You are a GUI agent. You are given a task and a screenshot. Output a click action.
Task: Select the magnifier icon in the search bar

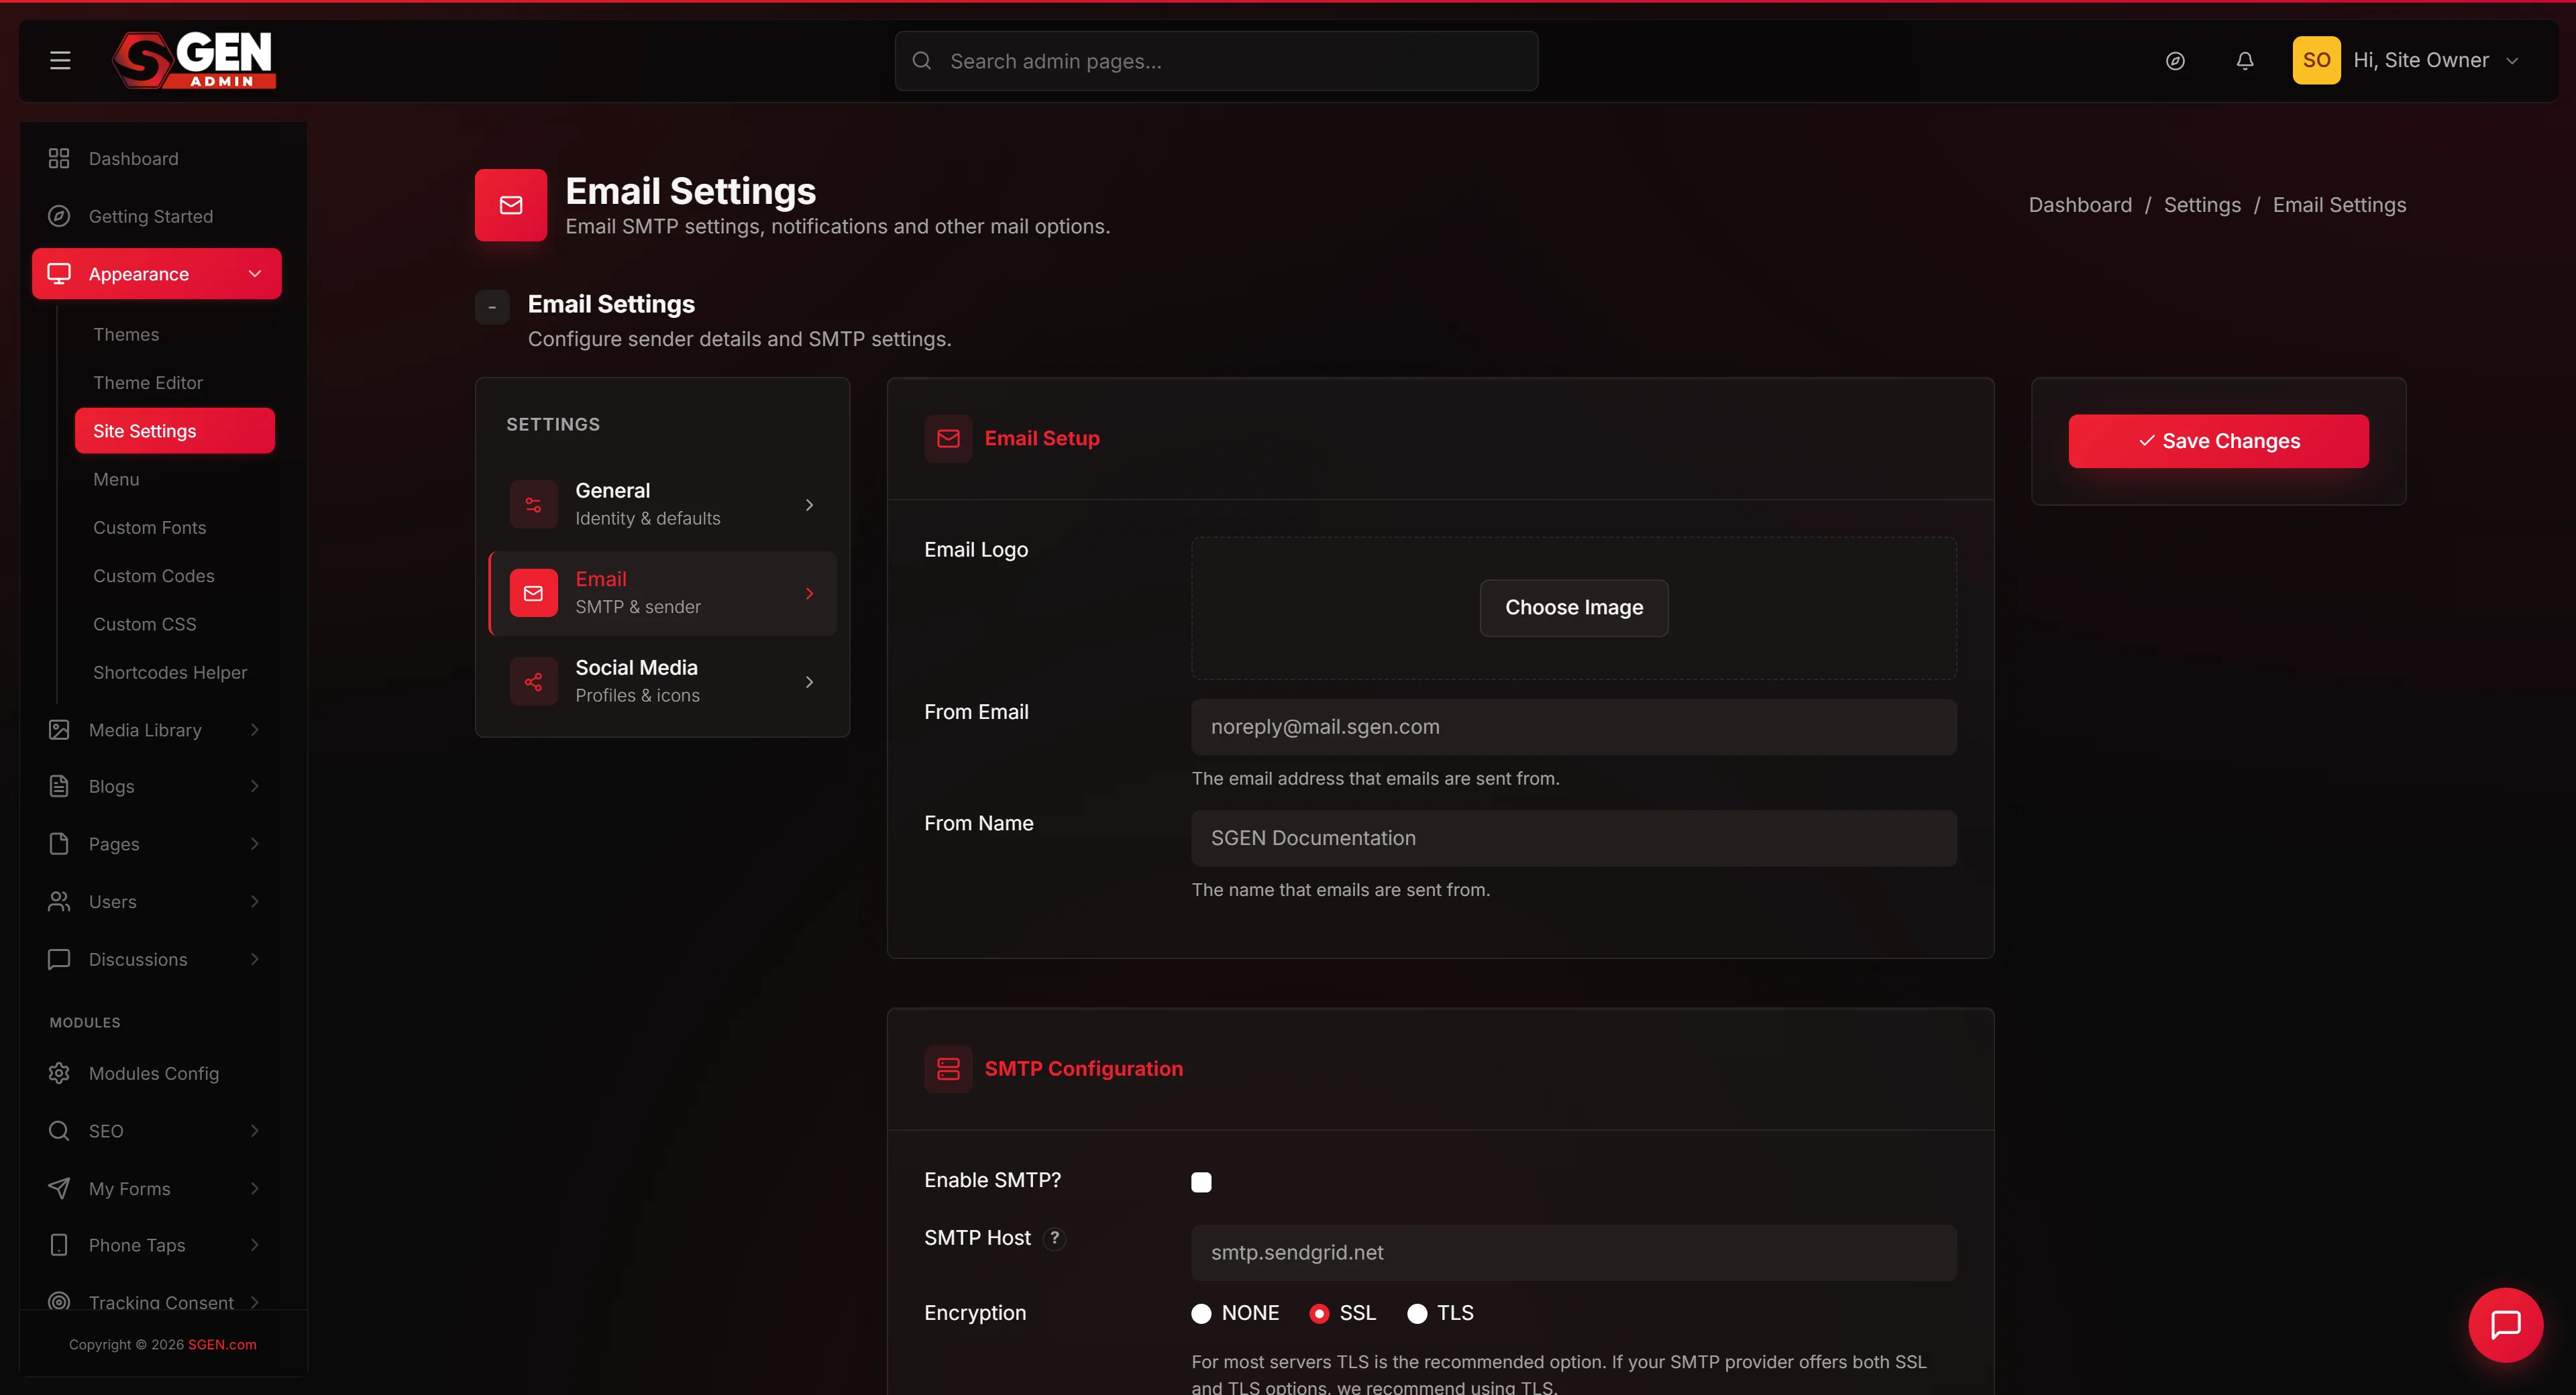(x=922, y=61)
